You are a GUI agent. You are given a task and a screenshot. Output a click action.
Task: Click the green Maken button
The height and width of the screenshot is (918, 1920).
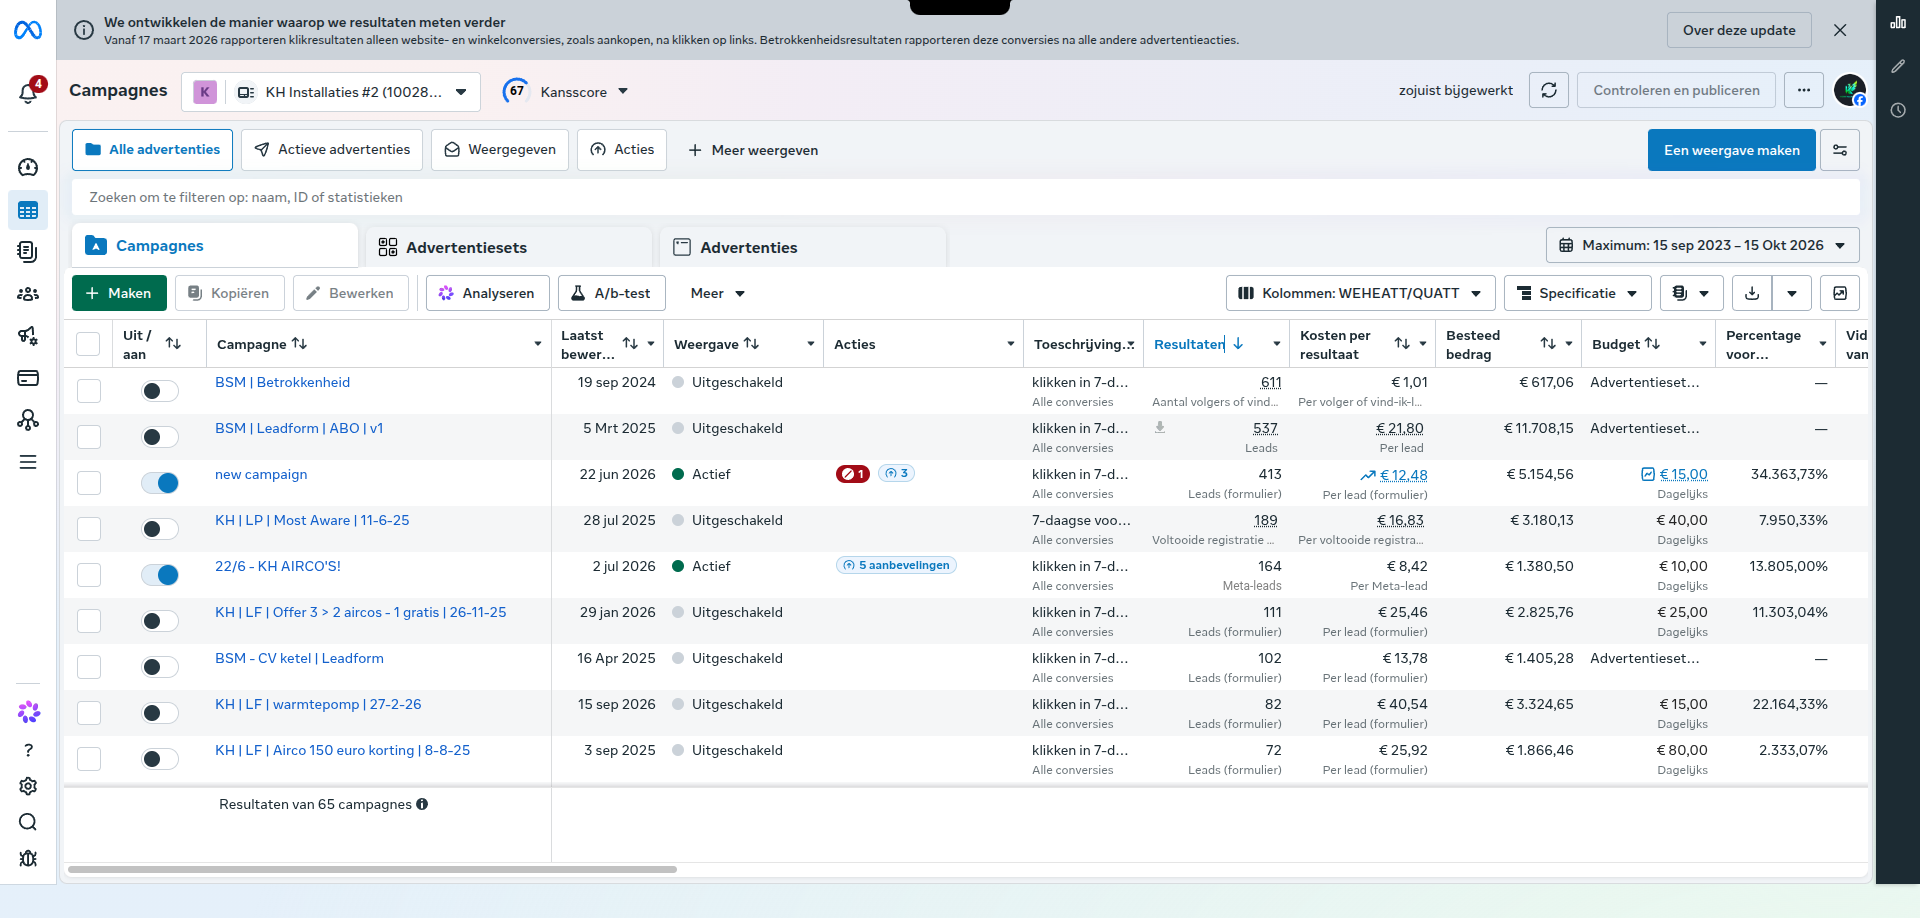click(x=119, y=293)
